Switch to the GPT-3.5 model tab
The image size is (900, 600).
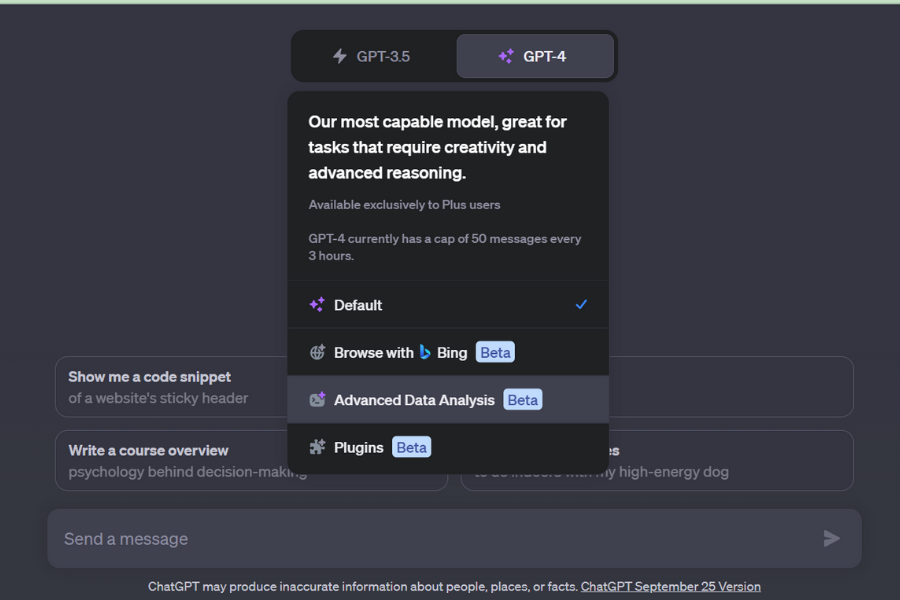point(374,56)
